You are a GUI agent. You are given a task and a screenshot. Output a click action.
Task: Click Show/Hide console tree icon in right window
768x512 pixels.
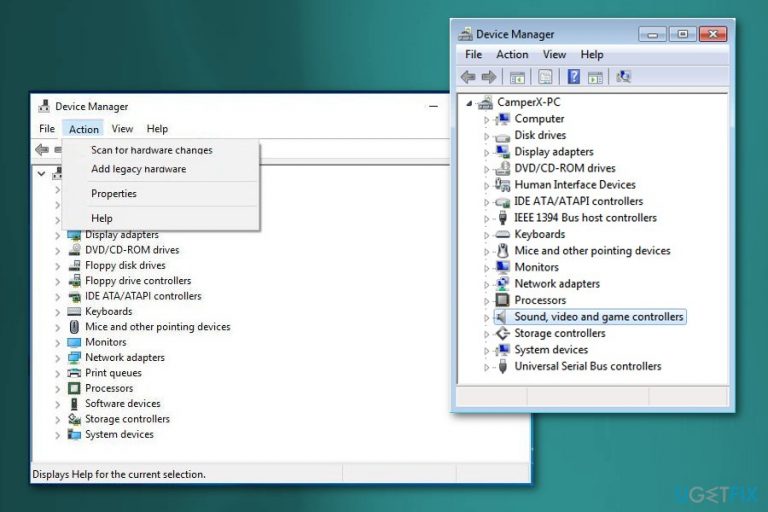coord(517,77)
